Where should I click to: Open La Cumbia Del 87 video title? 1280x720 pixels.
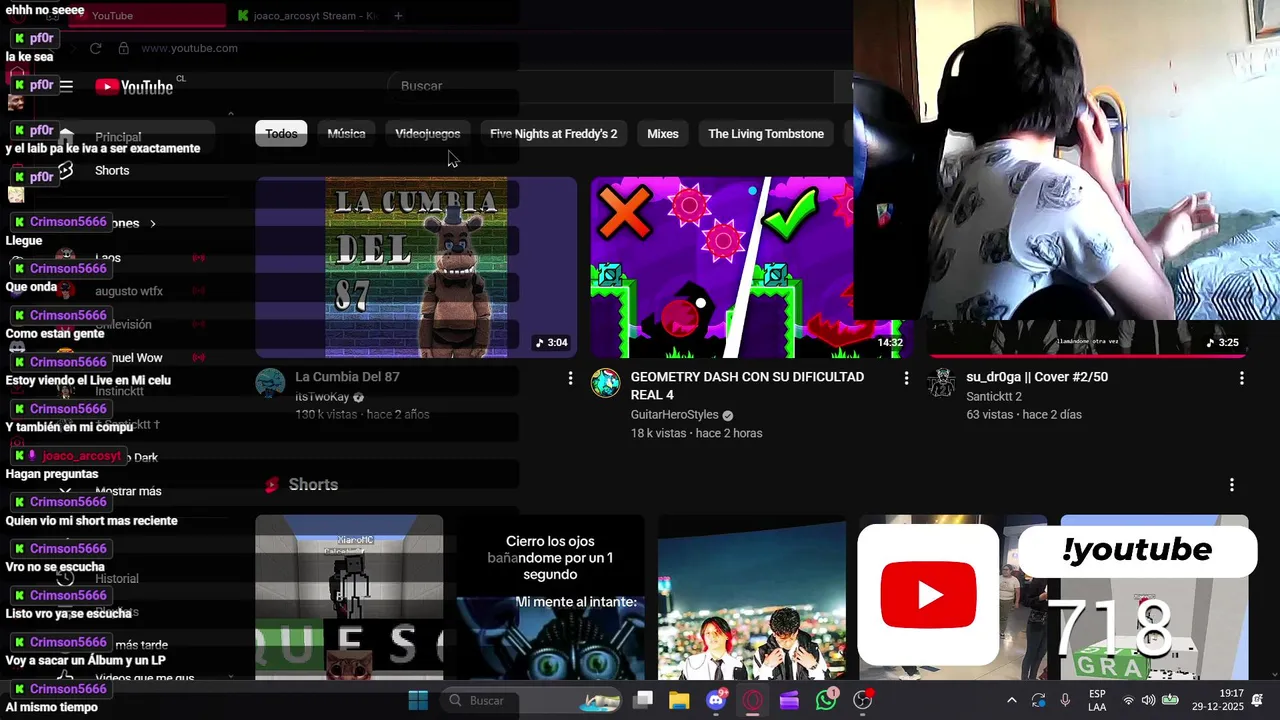[347, 377]
